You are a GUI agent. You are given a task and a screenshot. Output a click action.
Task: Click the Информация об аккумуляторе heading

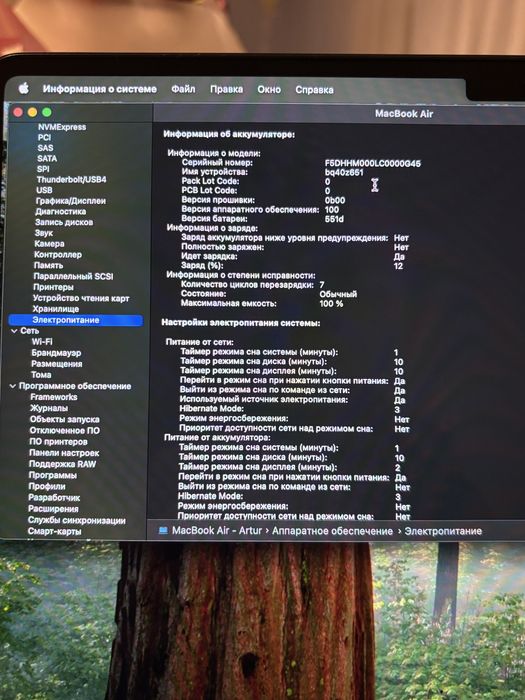(229, 134)
